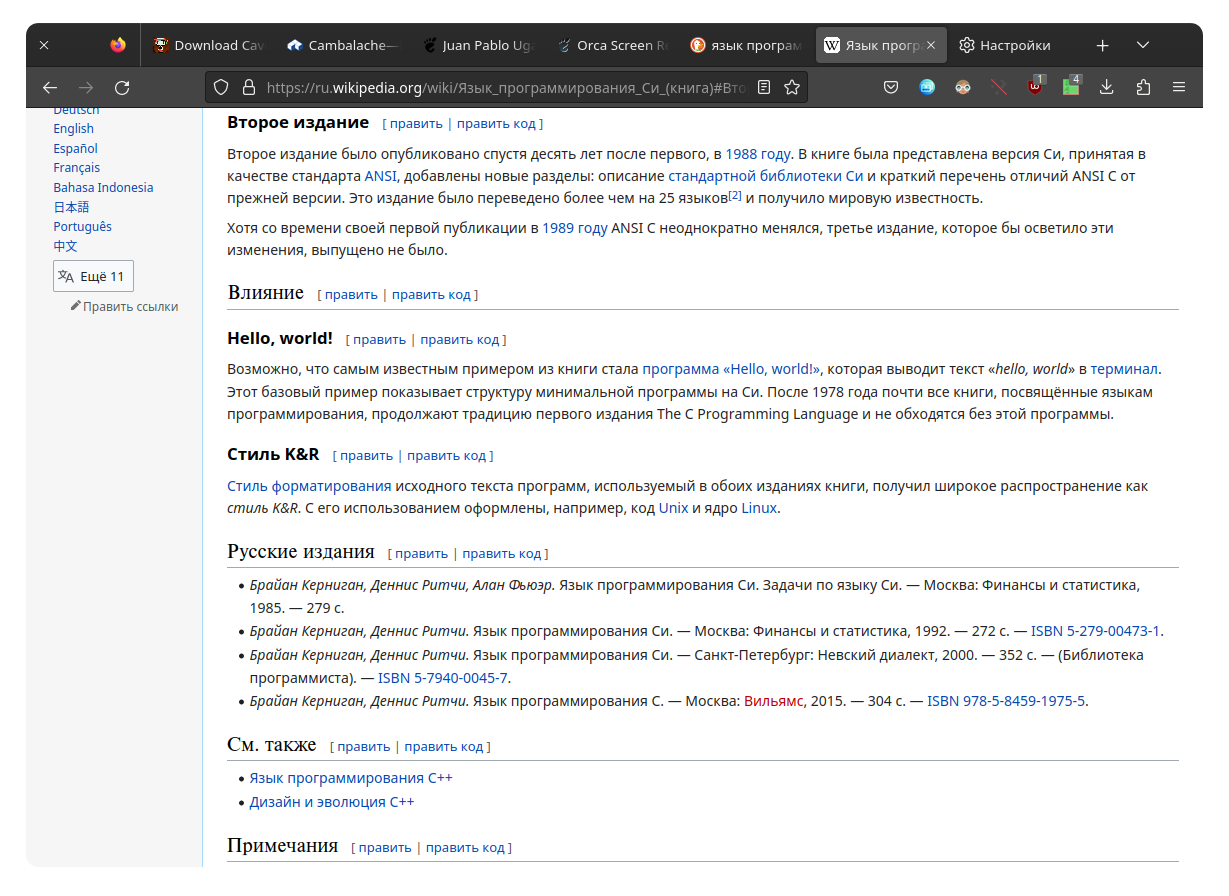
Task: Close the active Wikipedia tab
Action: pyautogui.click(x=931, y=45)
